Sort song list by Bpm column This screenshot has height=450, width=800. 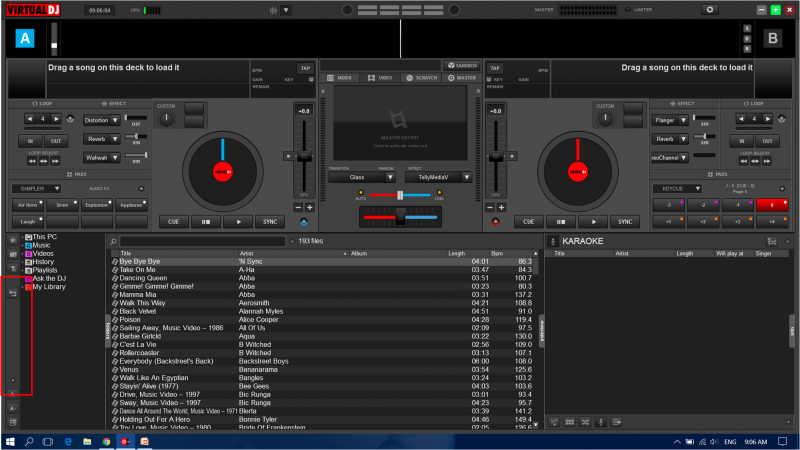click(x=510, y=253)
